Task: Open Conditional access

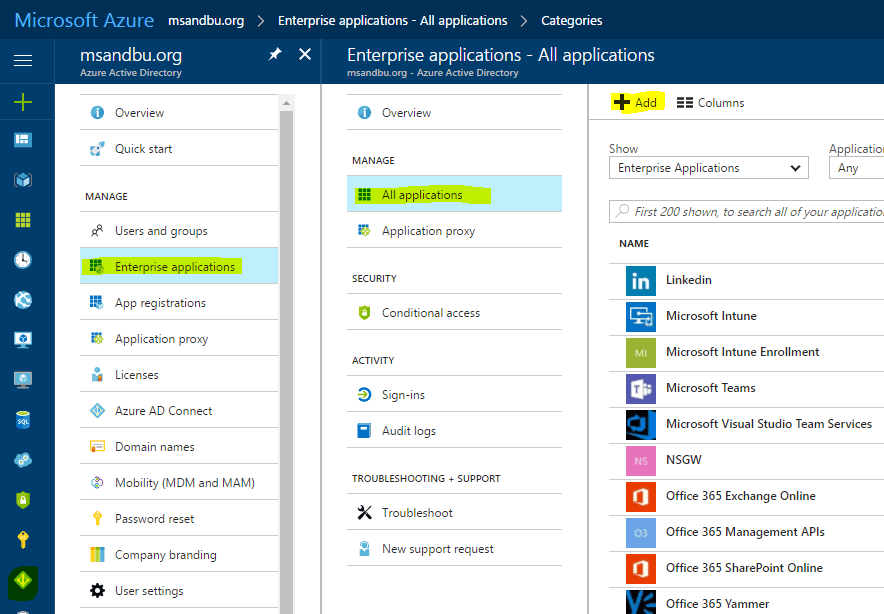Action: [x=454, y=312]
